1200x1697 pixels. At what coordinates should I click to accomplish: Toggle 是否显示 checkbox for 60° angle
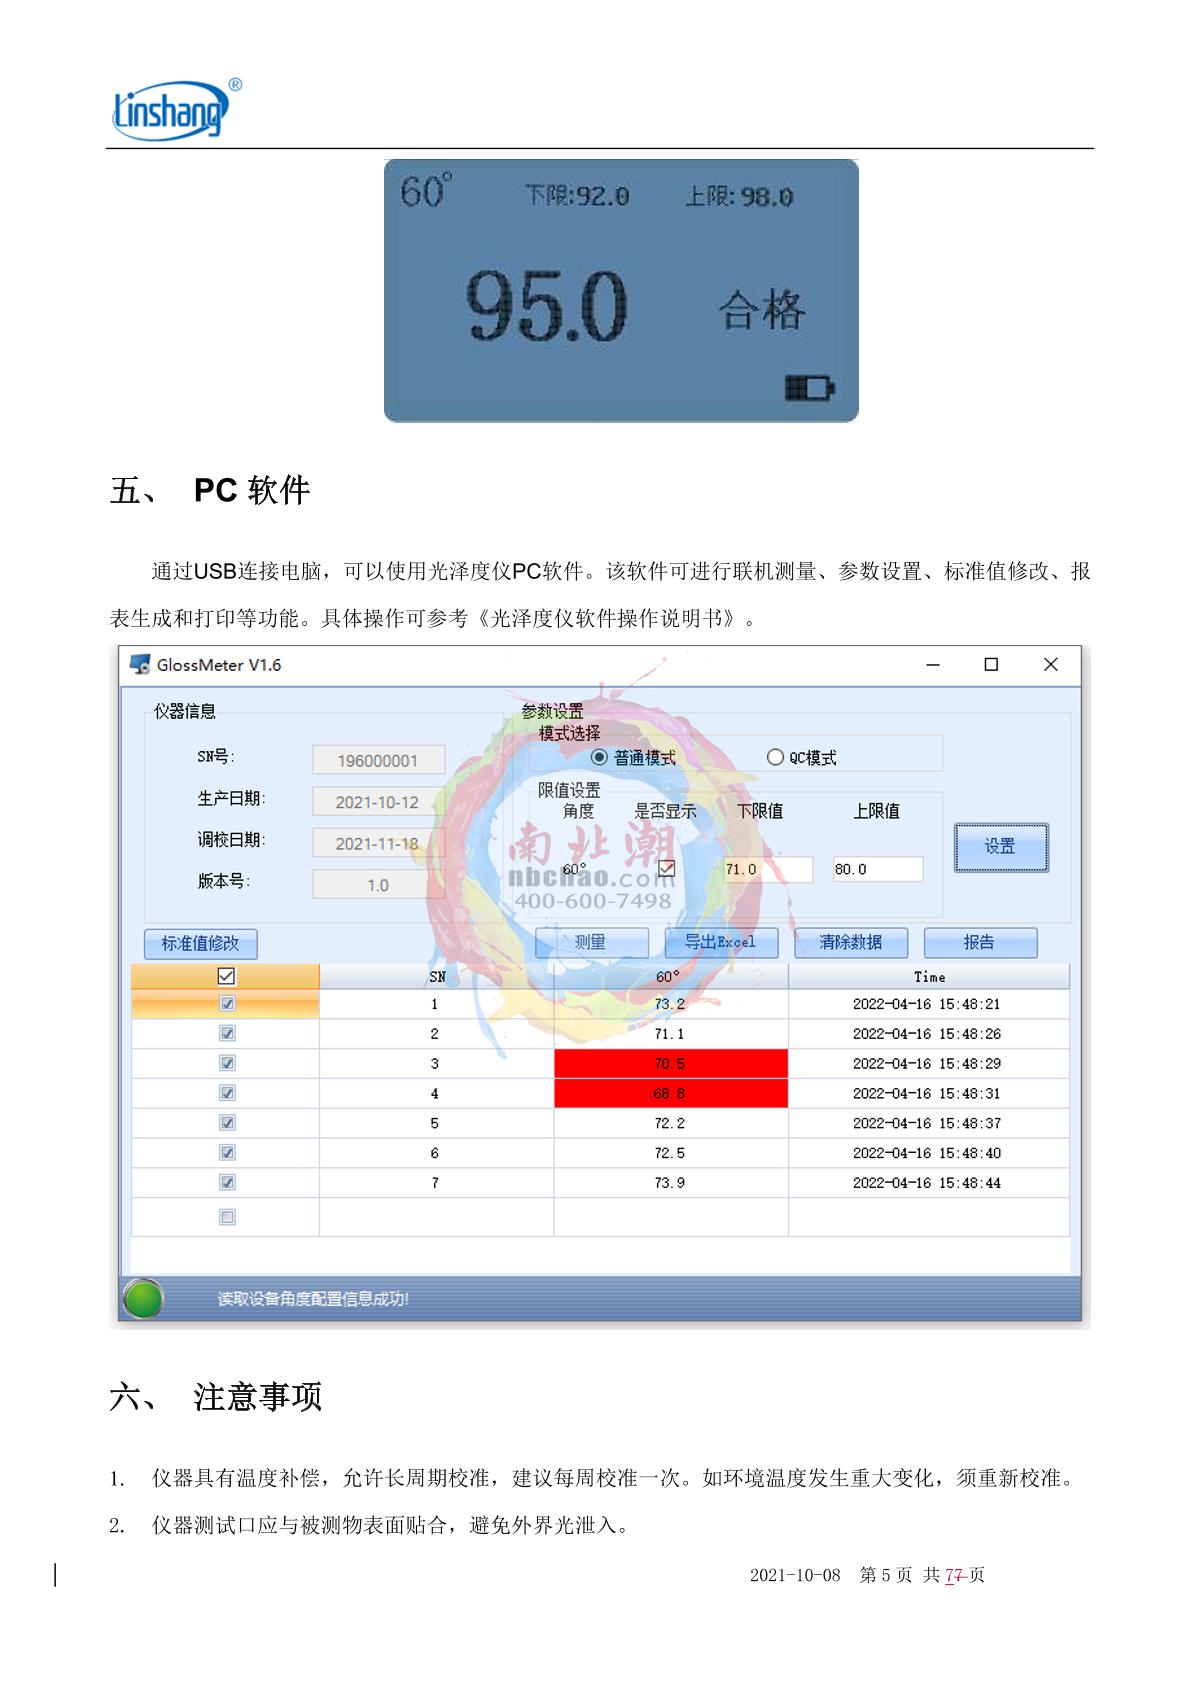667,868
